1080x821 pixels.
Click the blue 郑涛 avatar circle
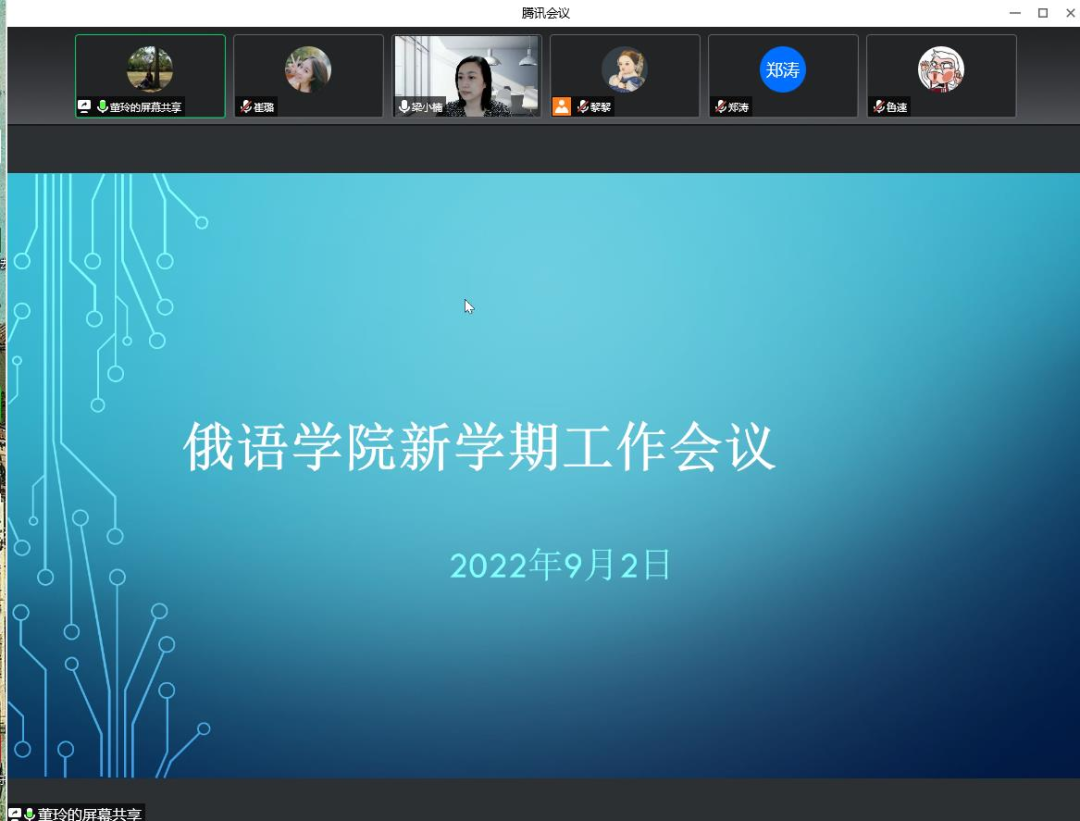coord(782,70)
